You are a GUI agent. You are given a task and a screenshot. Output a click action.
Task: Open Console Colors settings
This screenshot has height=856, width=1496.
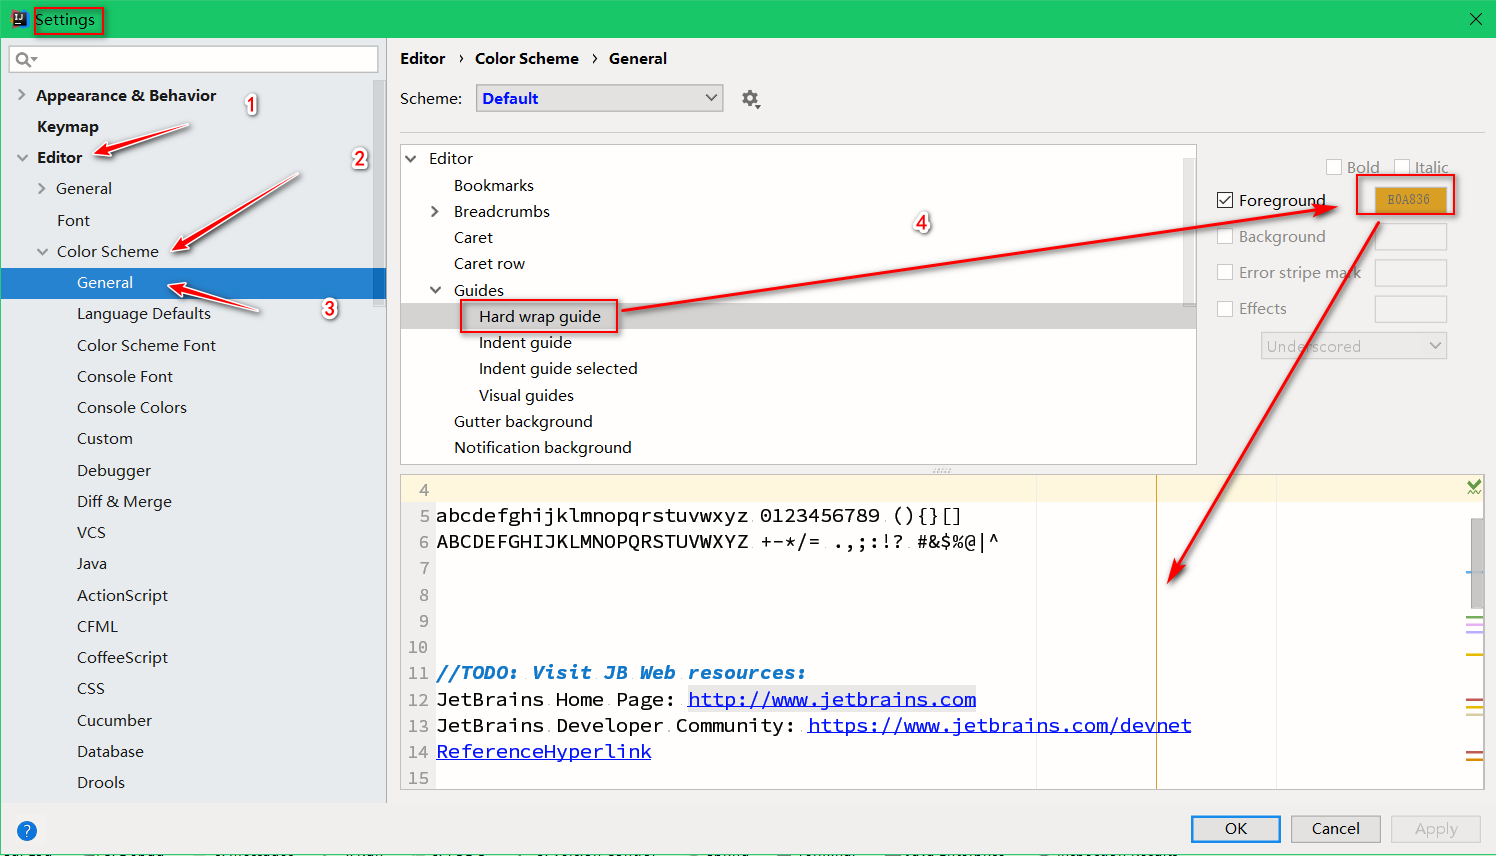(x=132, y=407)
